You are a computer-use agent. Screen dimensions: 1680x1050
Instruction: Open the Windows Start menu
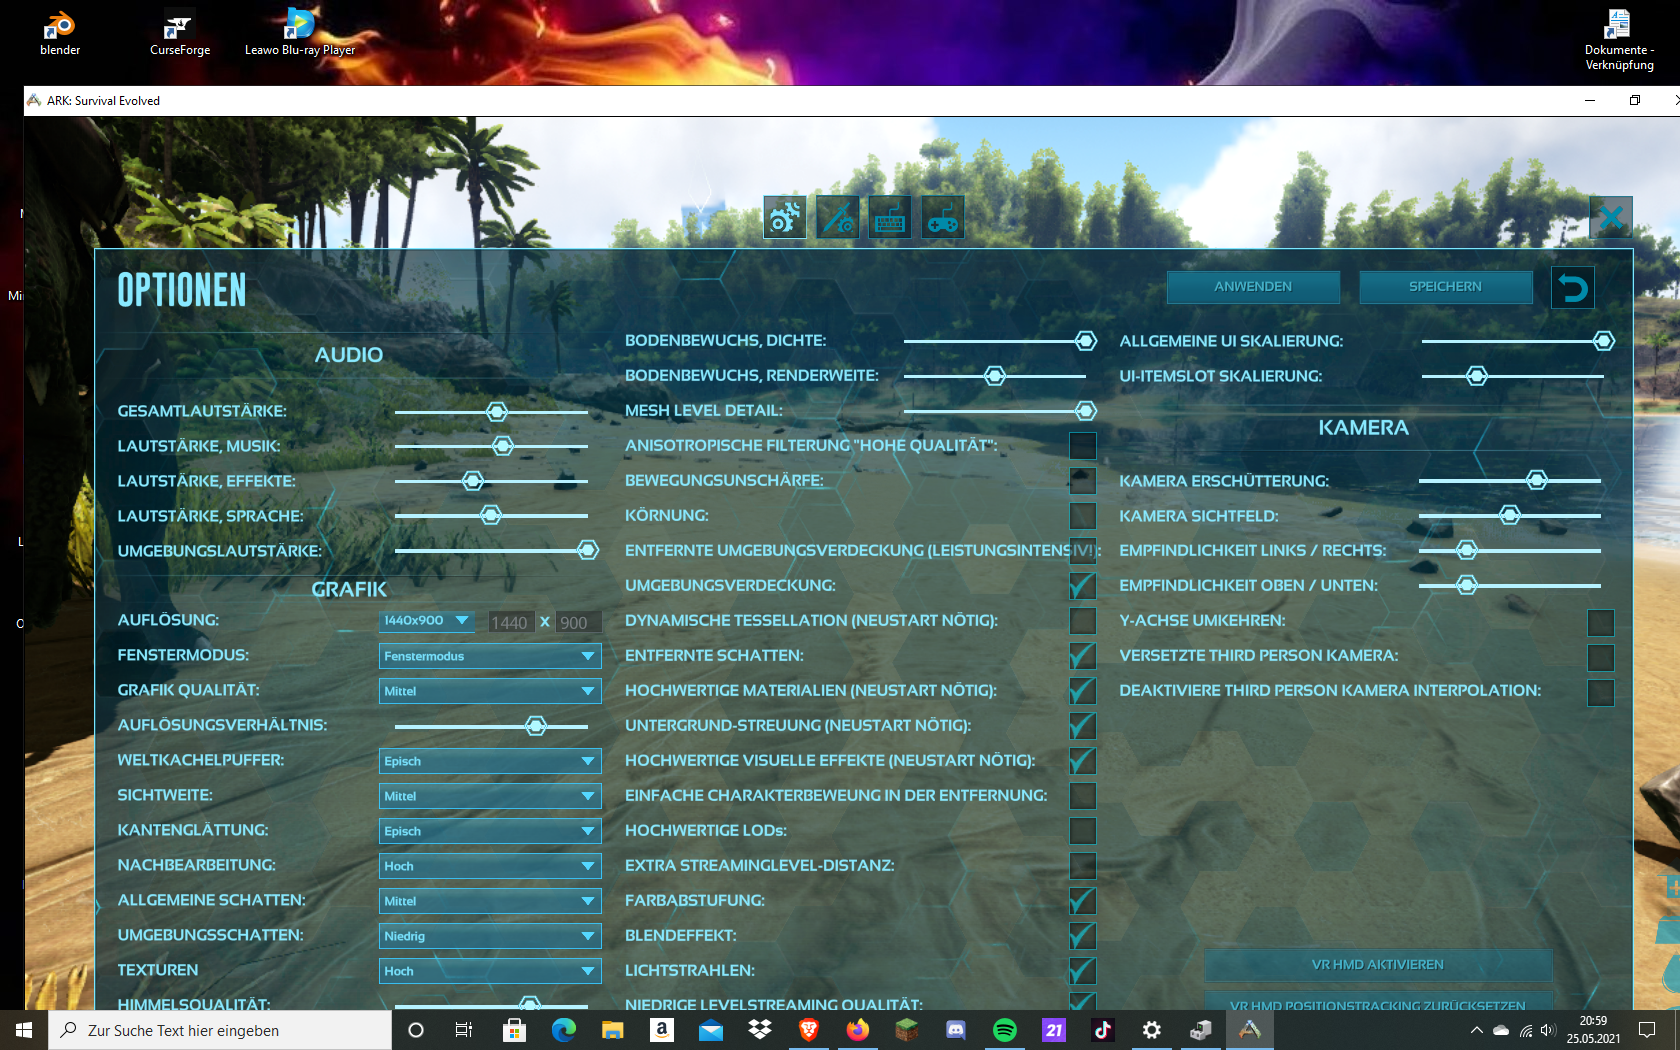coord(24,1030)
